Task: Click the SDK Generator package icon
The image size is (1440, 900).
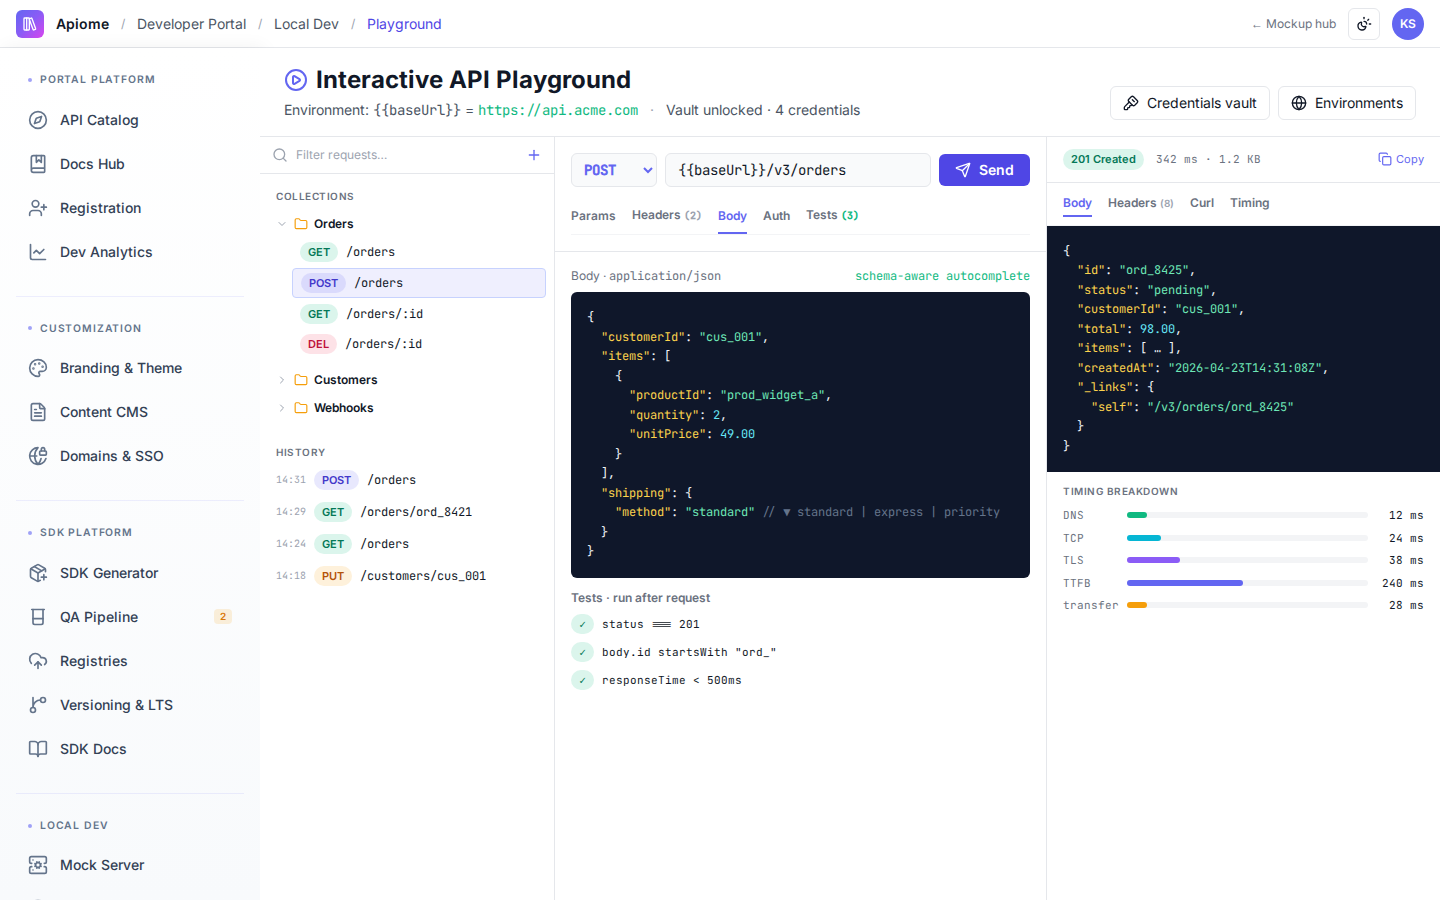Action: click(38, 573)
